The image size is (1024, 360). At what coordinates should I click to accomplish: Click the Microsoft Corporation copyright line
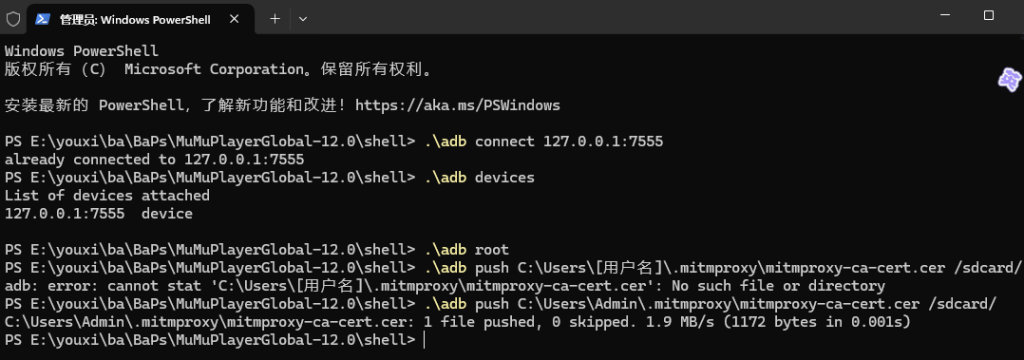[219, 69]
